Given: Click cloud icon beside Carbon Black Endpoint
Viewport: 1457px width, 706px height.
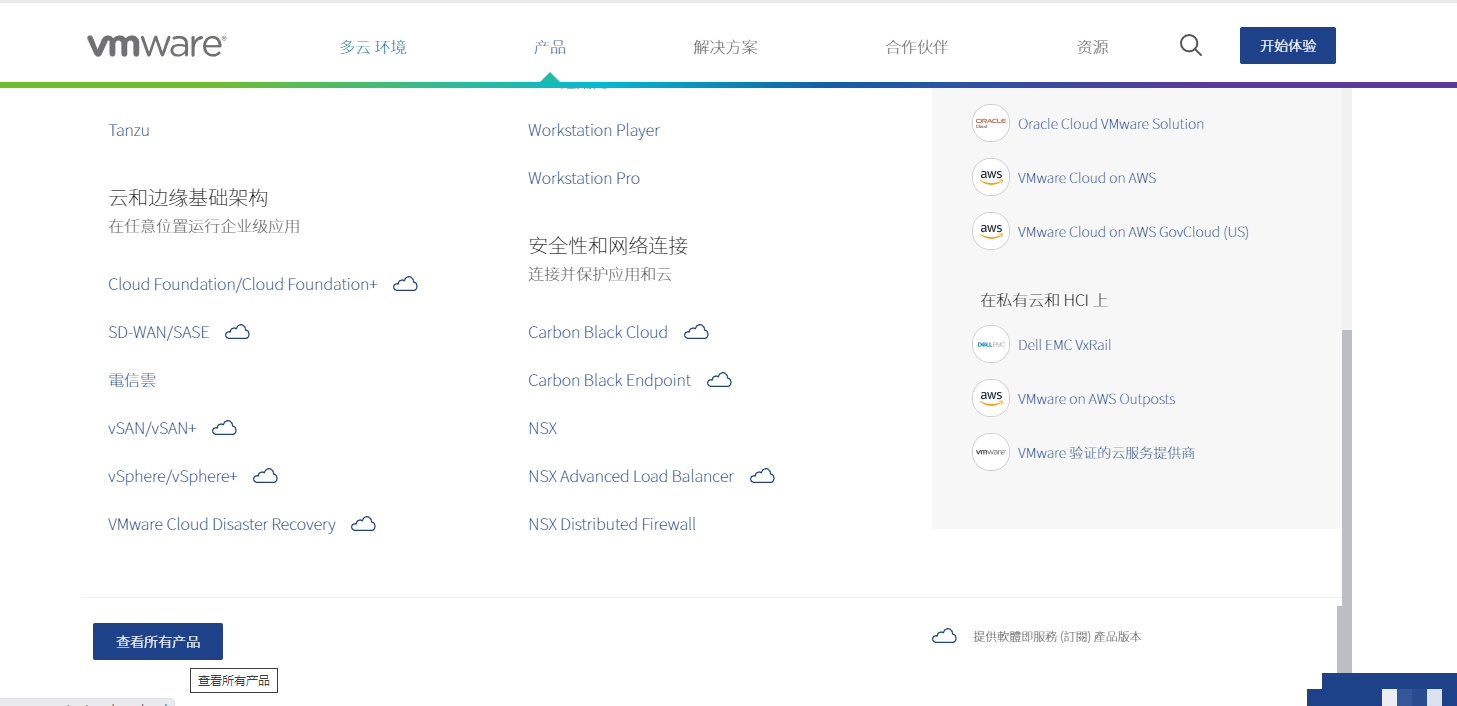Looking at the screenshot, I should (719, 380).
